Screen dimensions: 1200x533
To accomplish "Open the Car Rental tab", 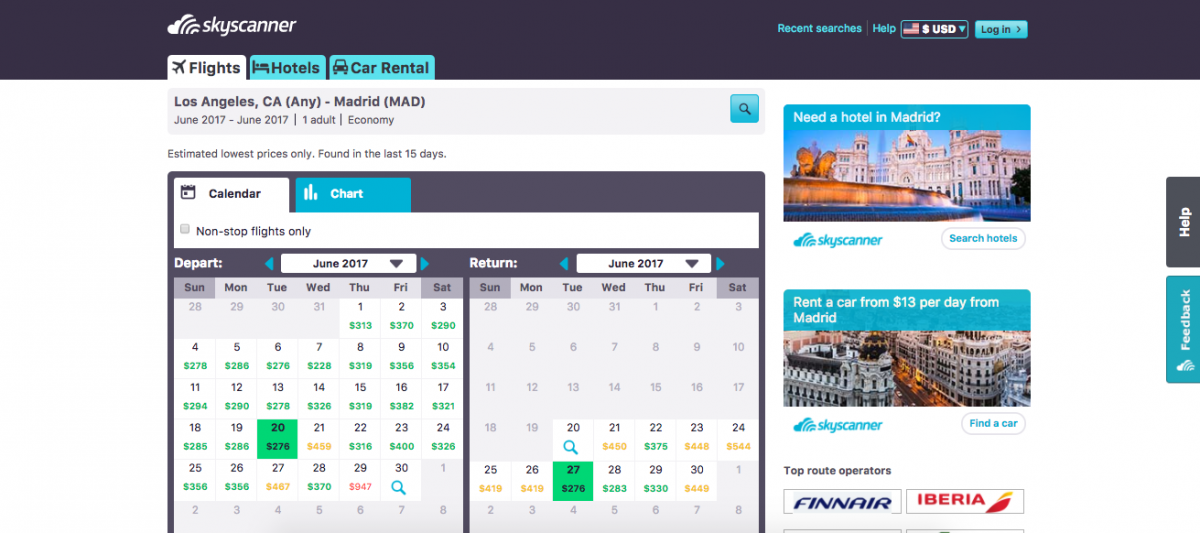I will click(x=381, y=68).
